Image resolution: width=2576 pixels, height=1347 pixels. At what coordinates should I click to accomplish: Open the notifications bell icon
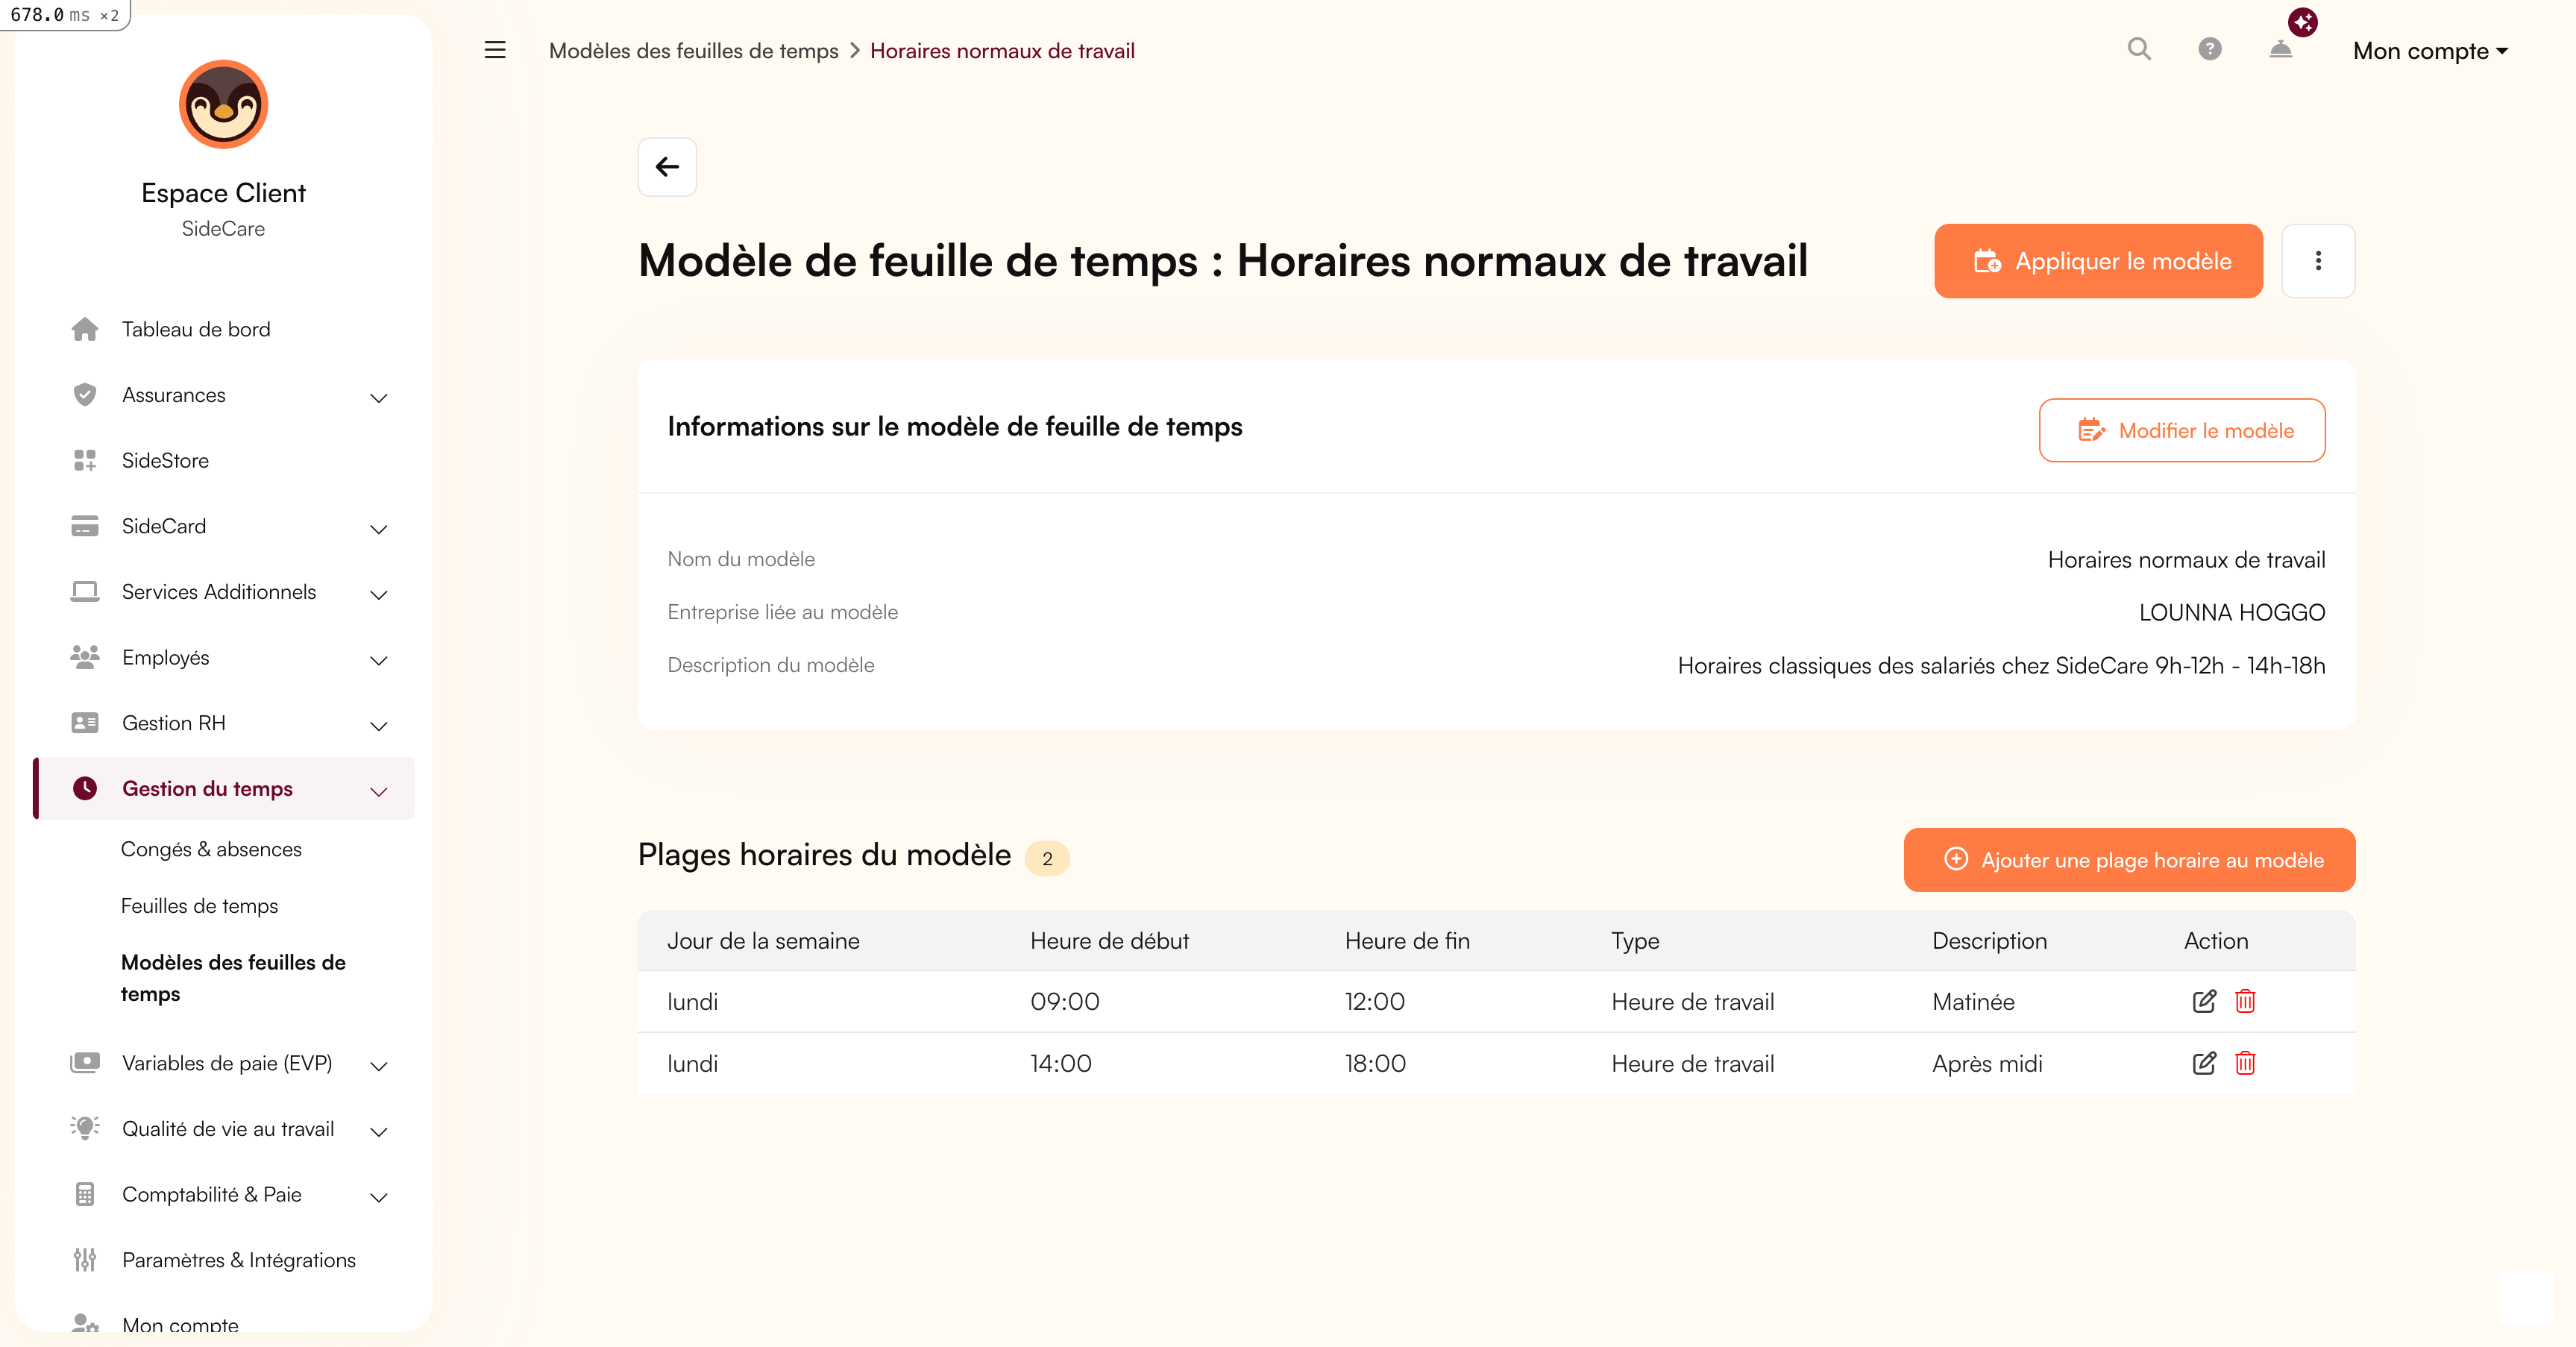click(2280, 49)
